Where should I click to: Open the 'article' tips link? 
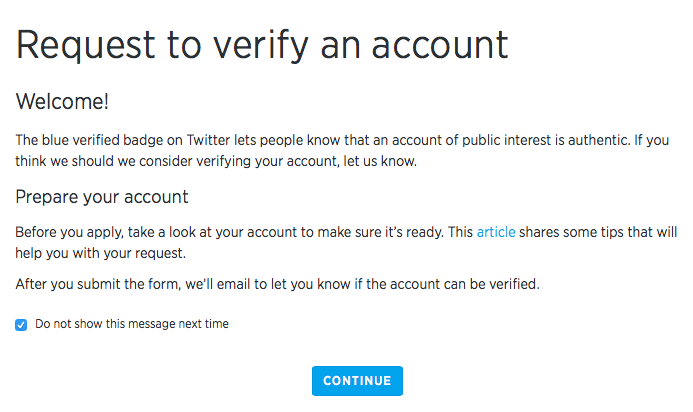(x=496, y=232)
